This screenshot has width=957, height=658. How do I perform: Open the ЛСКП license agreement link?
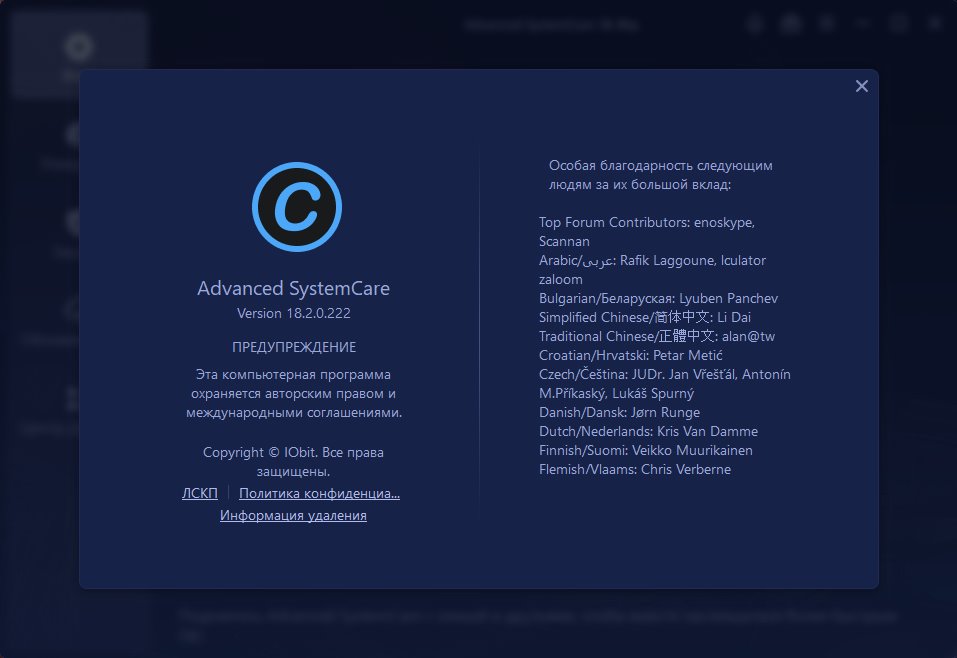click(200, 493)
